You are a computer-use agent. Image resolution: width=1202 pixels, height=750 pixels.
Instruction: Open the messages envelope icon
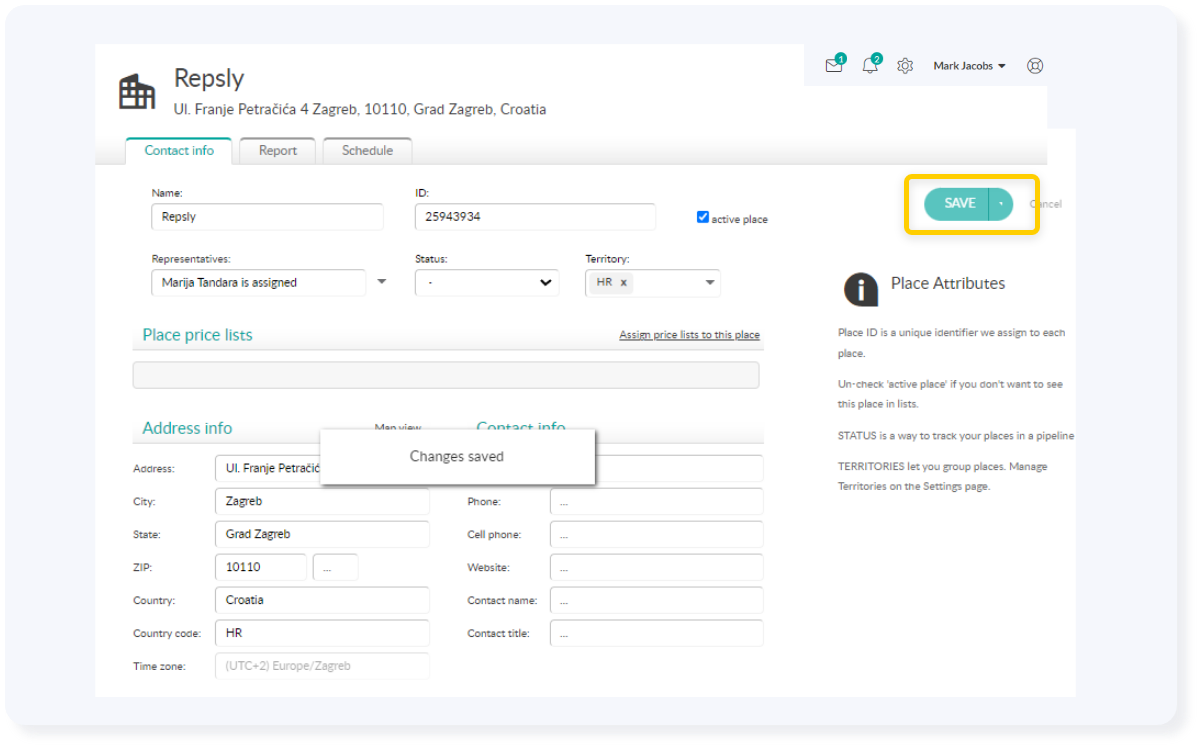coord(834,66)
